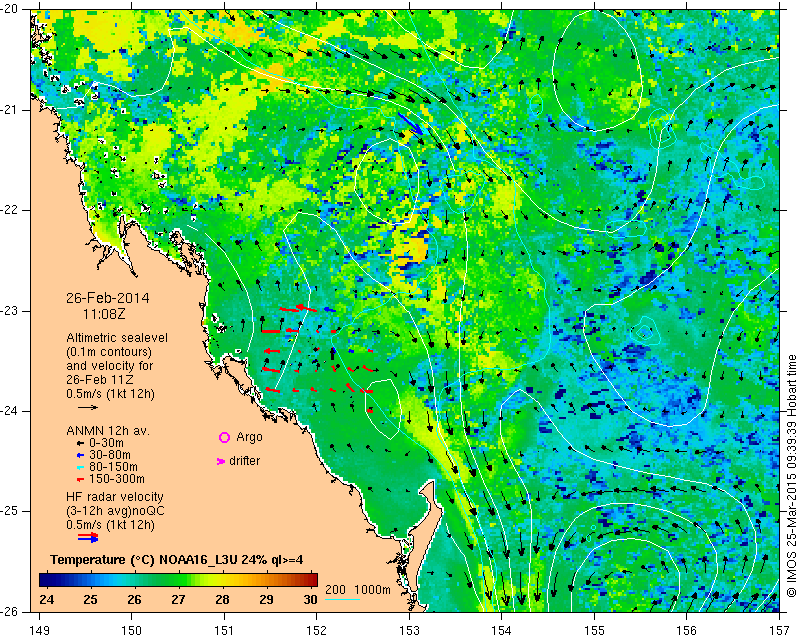Click the 'Altimetric sealevel' label
The width and height of the screenshot is (800, 640).
(x=117, y=338)
